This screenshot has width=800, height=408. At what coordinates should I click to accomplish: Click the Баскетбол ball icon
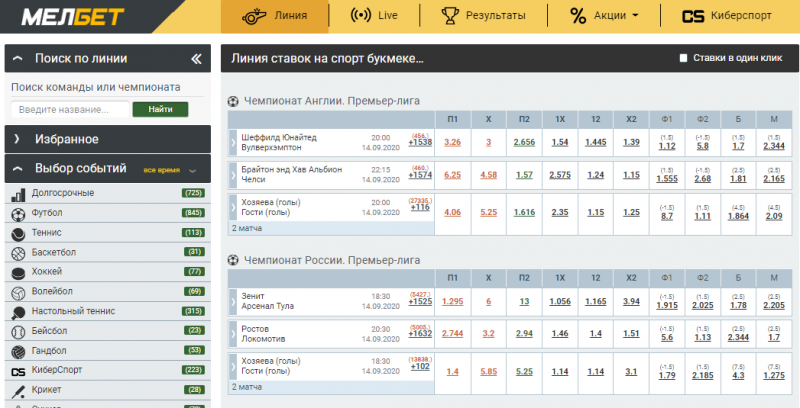click(18, 253)
